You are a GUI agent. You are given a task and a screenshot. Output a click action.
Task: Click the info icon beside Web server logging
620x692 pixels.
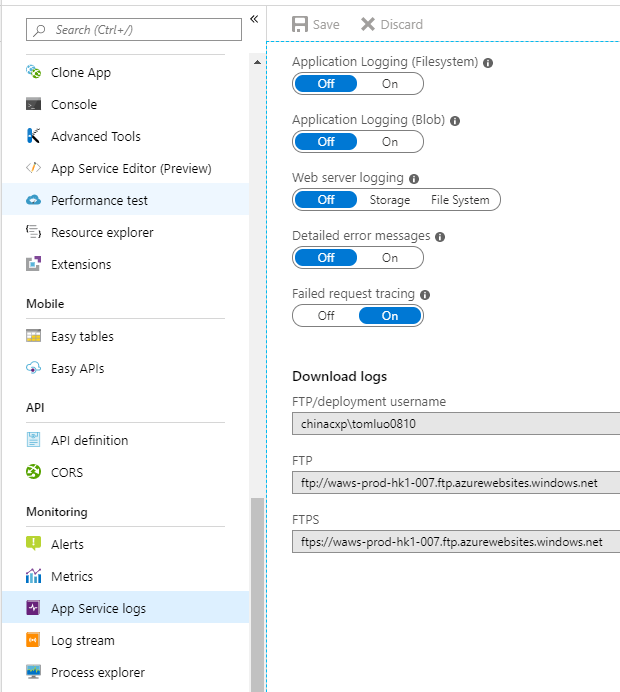coord(414,179)
